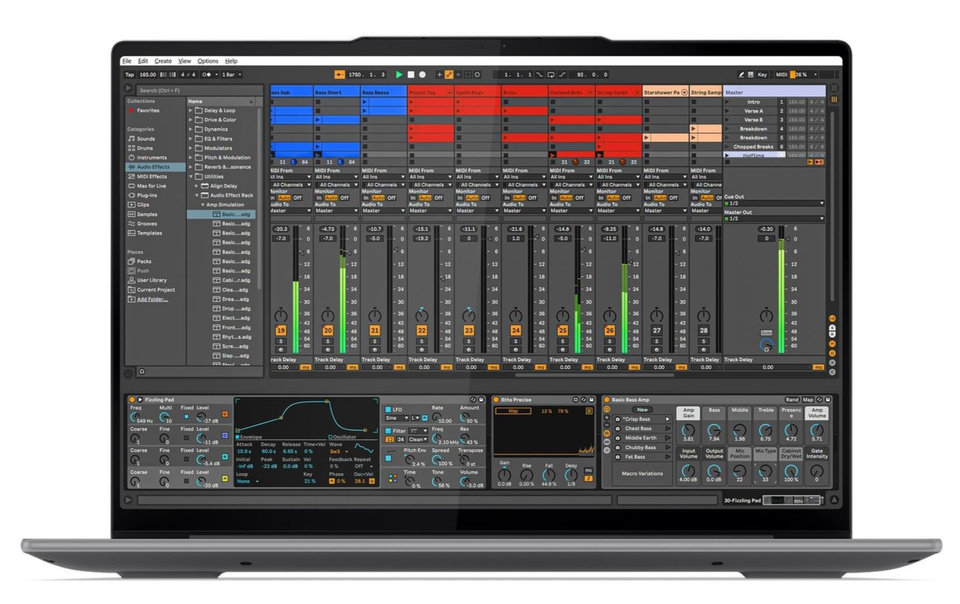Expand the Delay & Loop folder
This screenshot has width=960, height=604.
click(x=191, y=110)
